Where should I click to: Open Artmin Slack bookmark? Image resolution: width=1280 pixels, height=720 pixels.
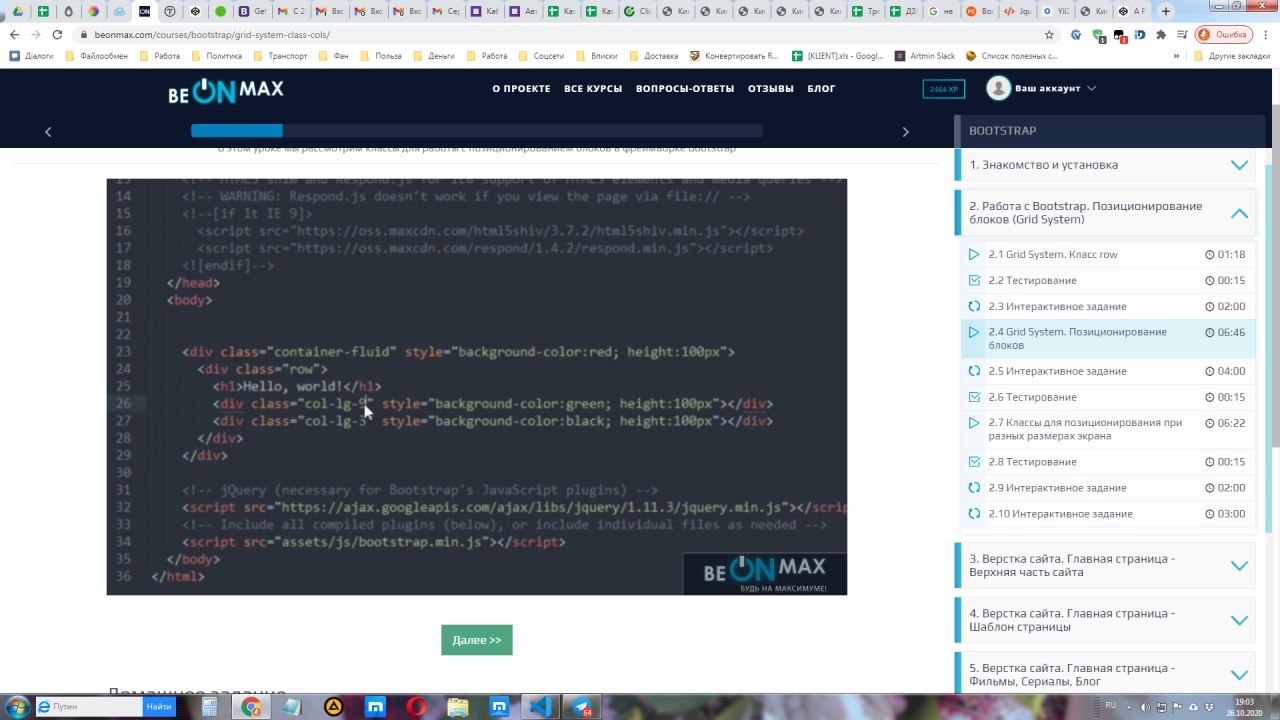pyautogui.click(x=925, y=56)
